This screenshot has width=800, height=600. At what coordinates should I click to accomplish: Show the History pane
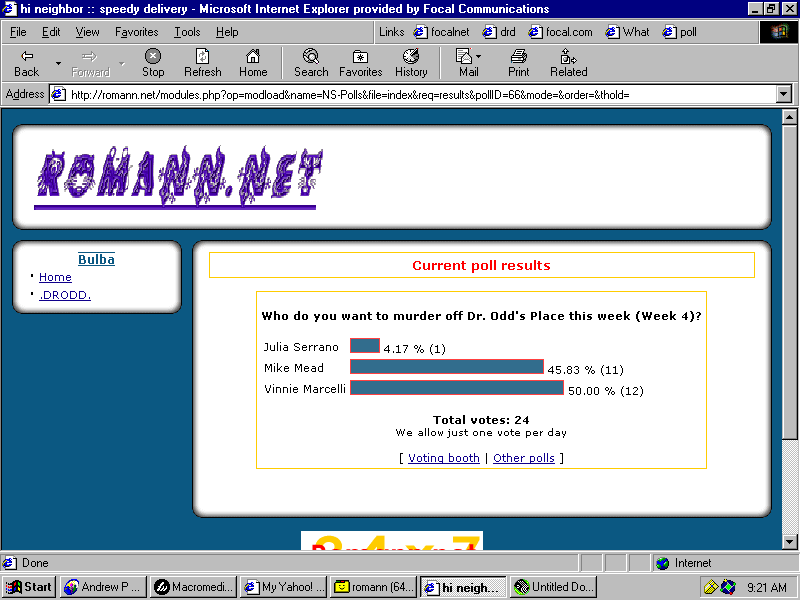(x=411, y=64)
